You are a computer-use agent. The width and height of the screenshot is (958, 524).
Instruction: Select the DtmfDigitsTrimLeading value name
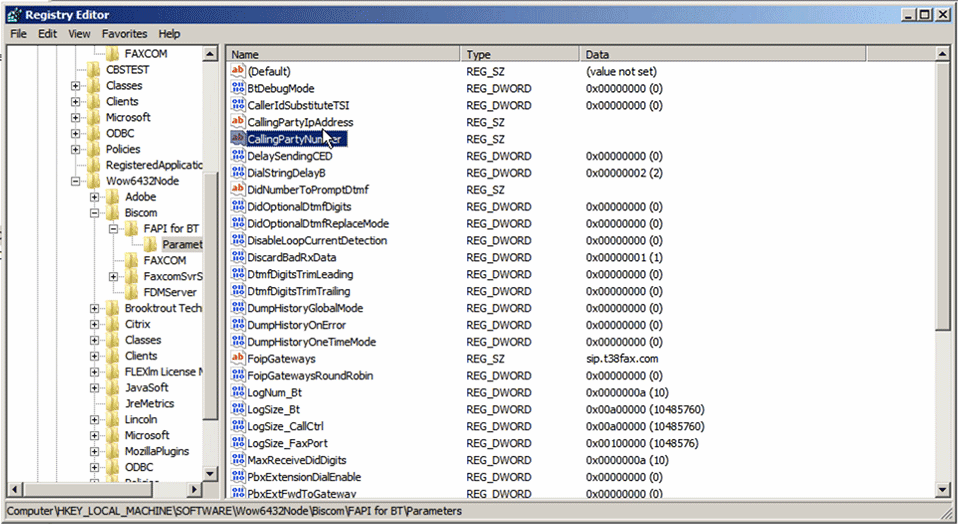point(300,274)
